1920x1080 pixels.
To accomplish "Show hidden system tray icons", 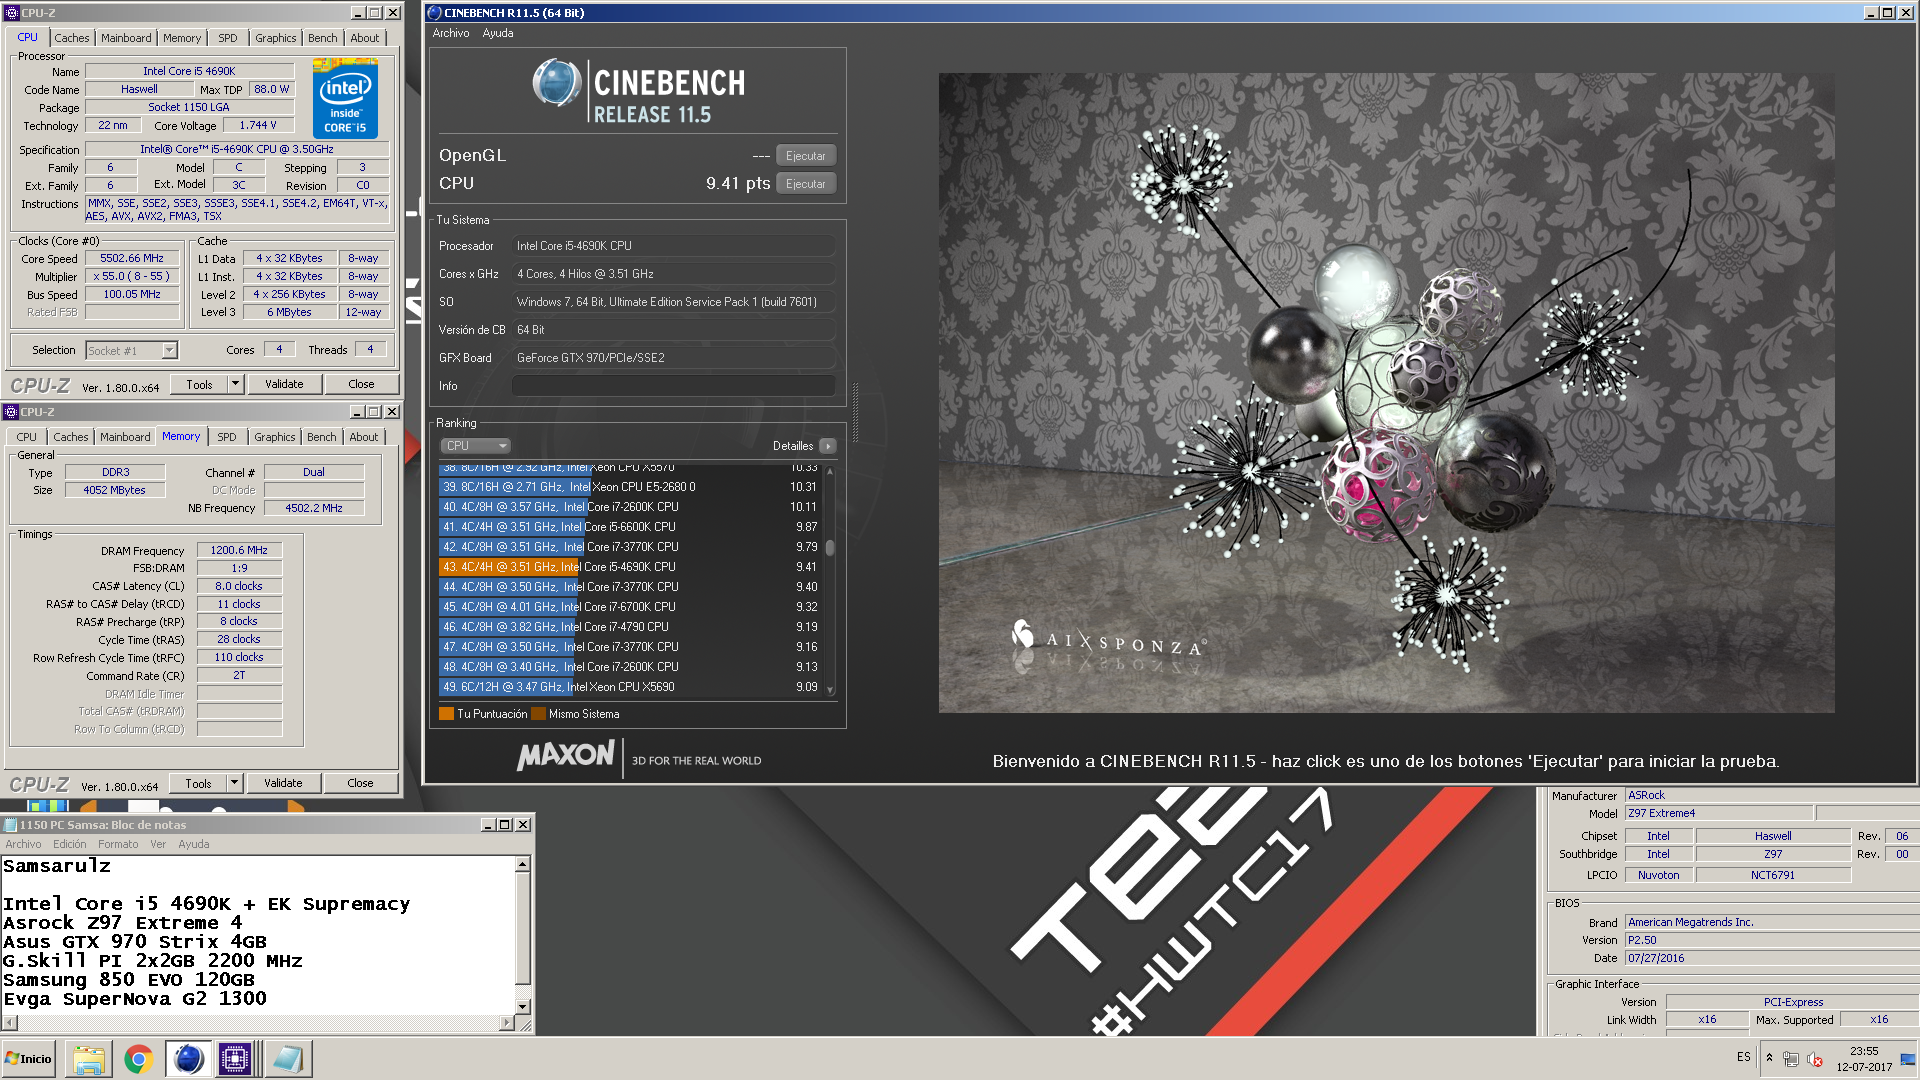I will (x=1769, y=1058).
